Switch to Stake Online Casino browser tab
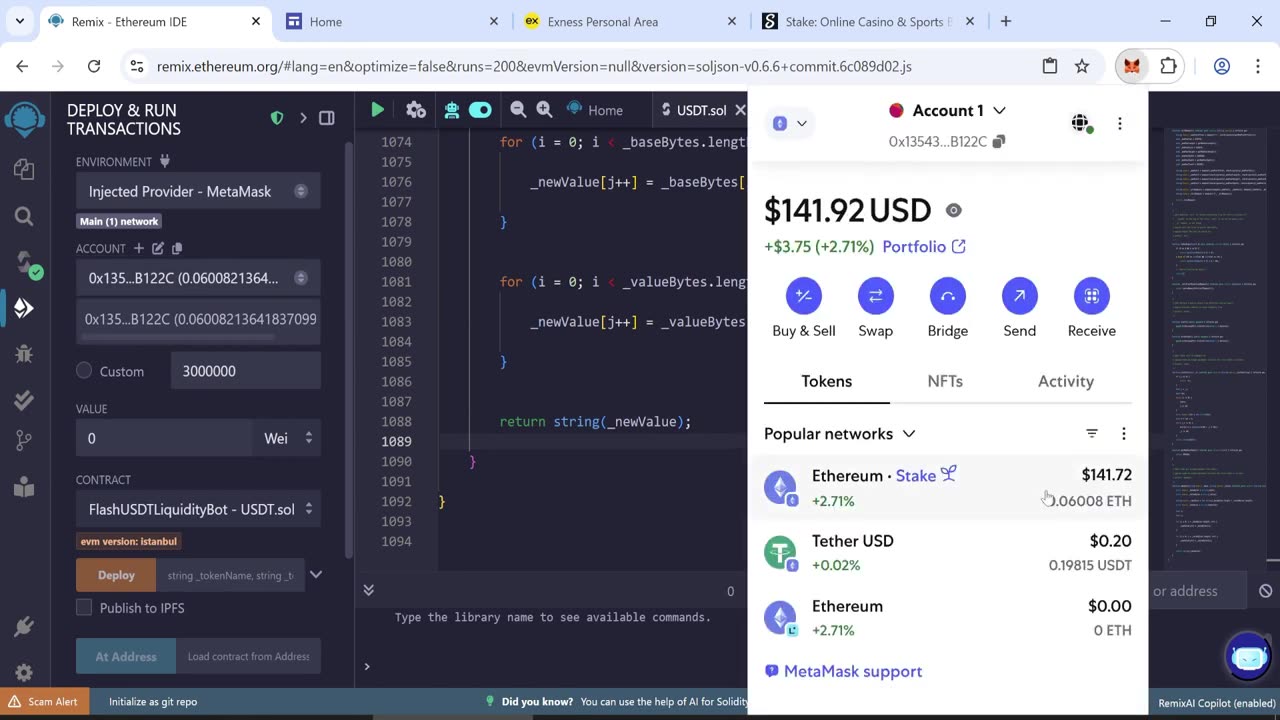Image resolution: width=1280 pixels, height=720 pixels. (866, 21)
